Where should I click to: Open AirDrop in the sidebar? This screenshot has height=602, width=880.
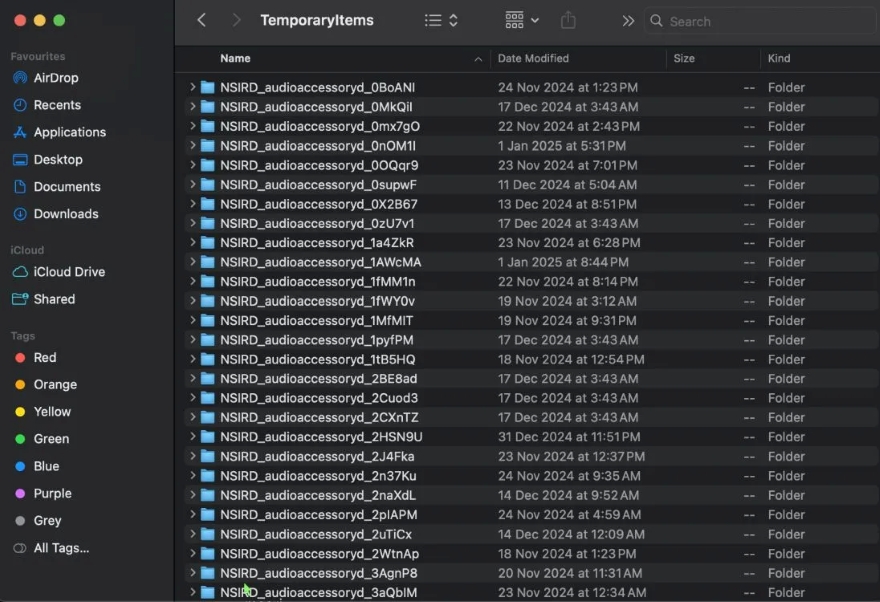(55, 78)
